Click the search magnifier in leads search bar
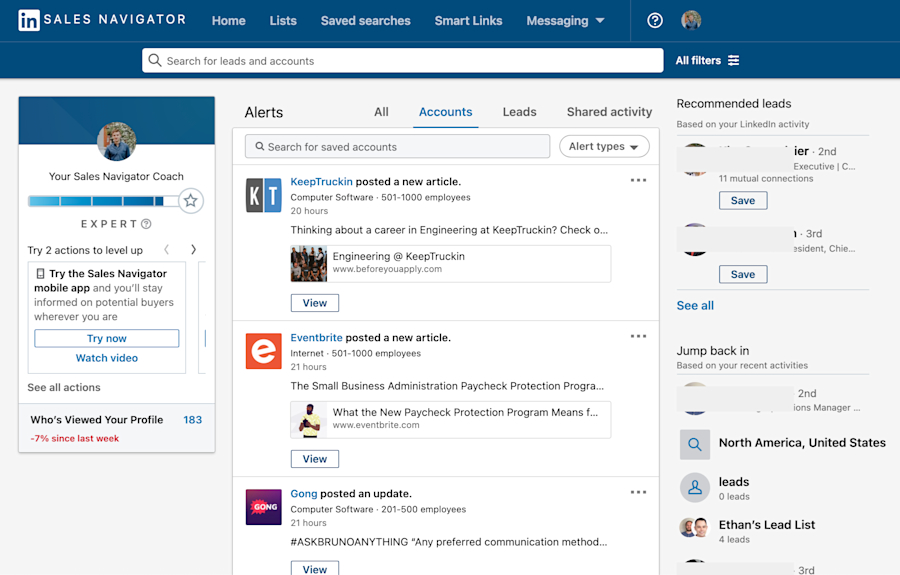 (154, 60)
